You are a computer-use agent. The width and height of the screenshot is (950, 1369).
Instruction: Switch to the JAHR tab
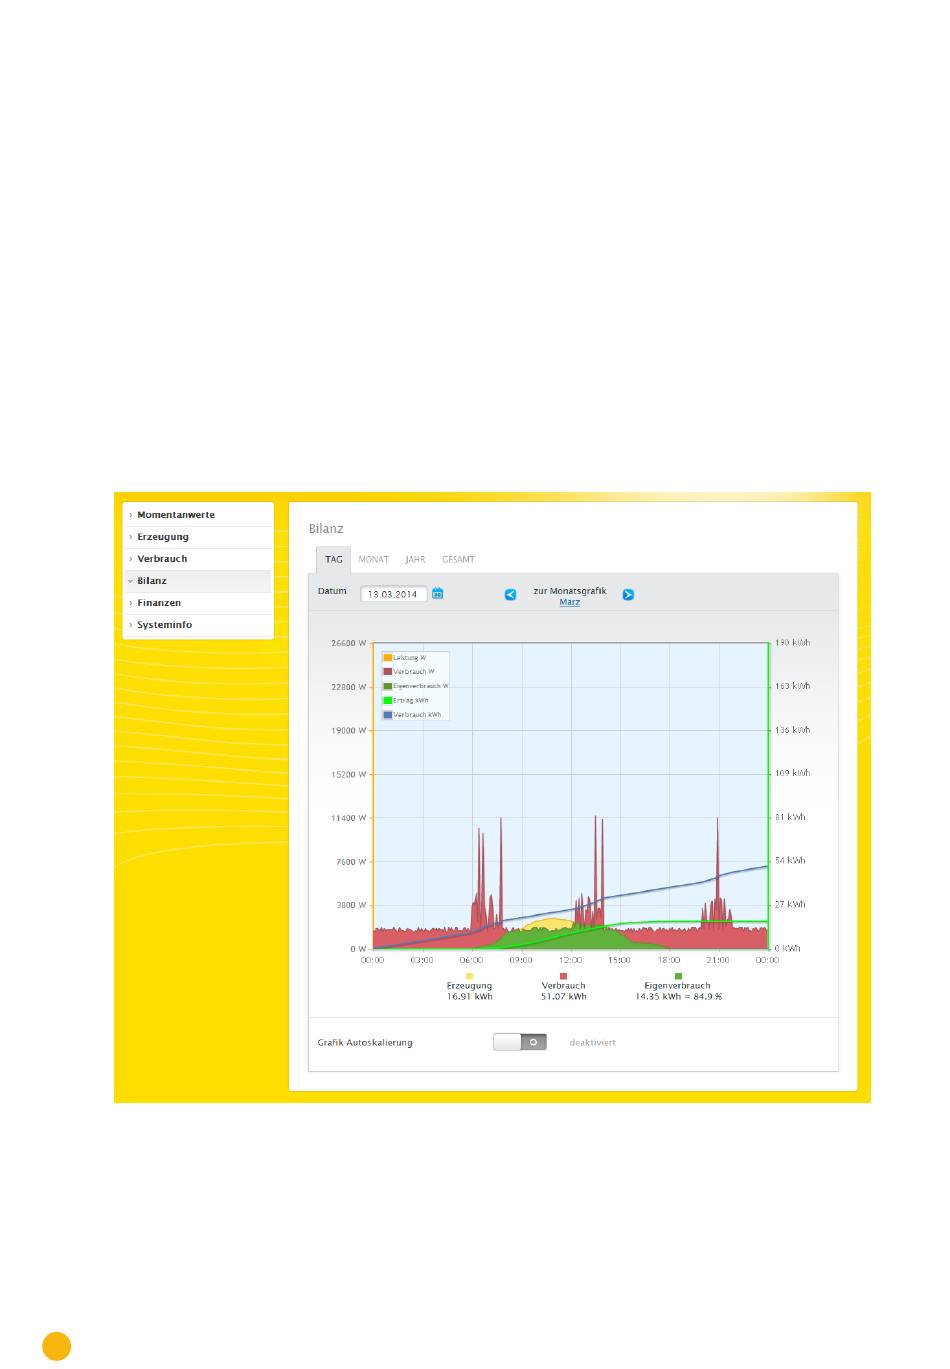coord(415,560)
